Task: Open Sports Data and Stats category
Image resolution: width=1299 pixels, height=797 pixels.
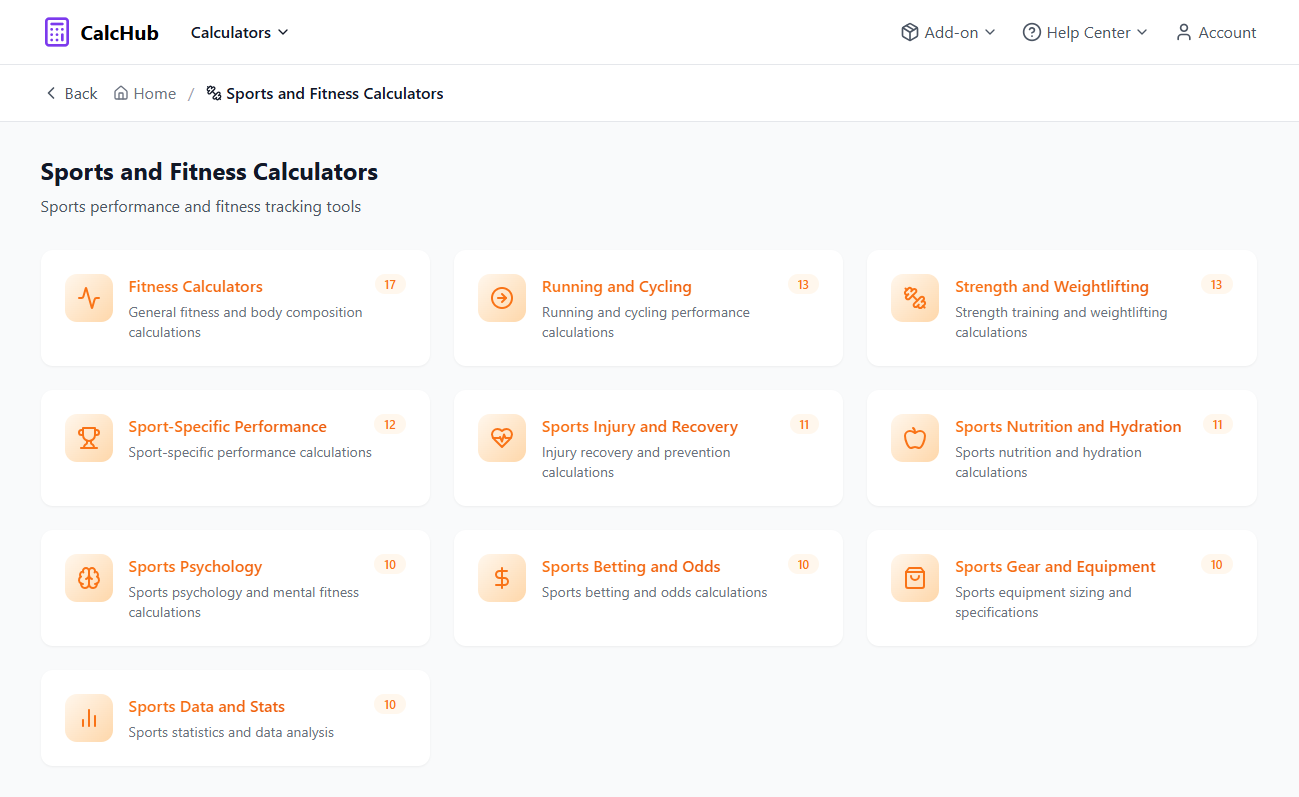Action: 236,718
